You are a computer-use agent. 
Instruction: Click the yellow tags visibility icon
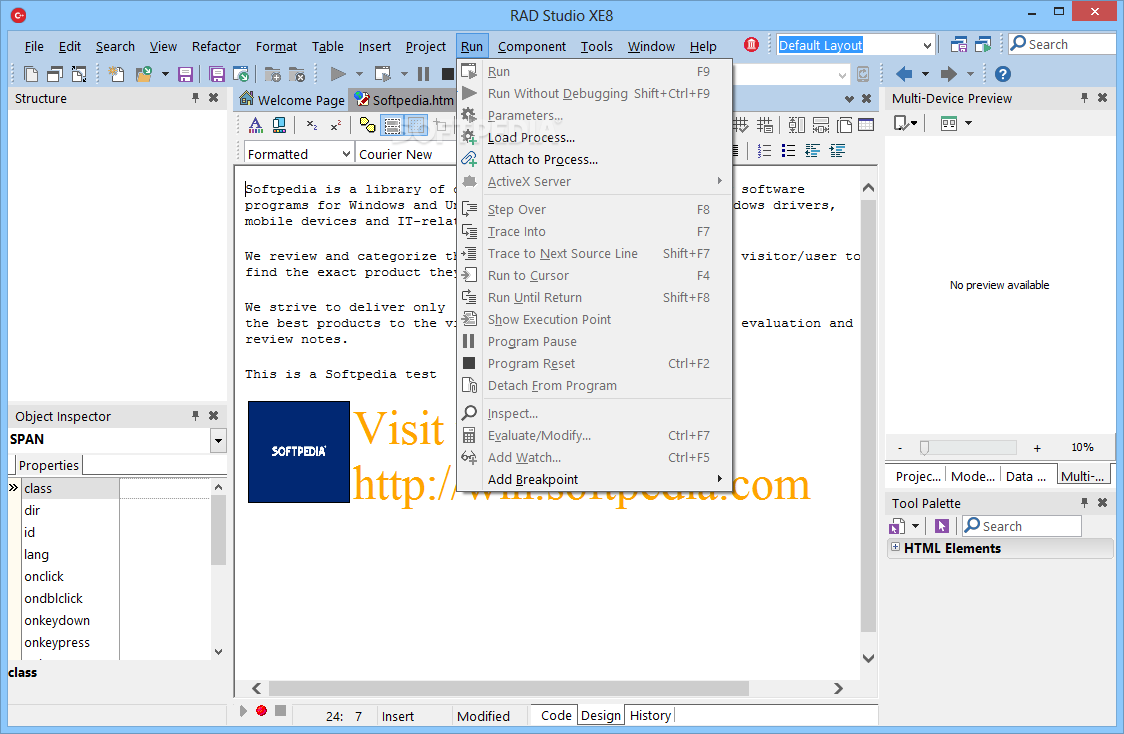367,125
